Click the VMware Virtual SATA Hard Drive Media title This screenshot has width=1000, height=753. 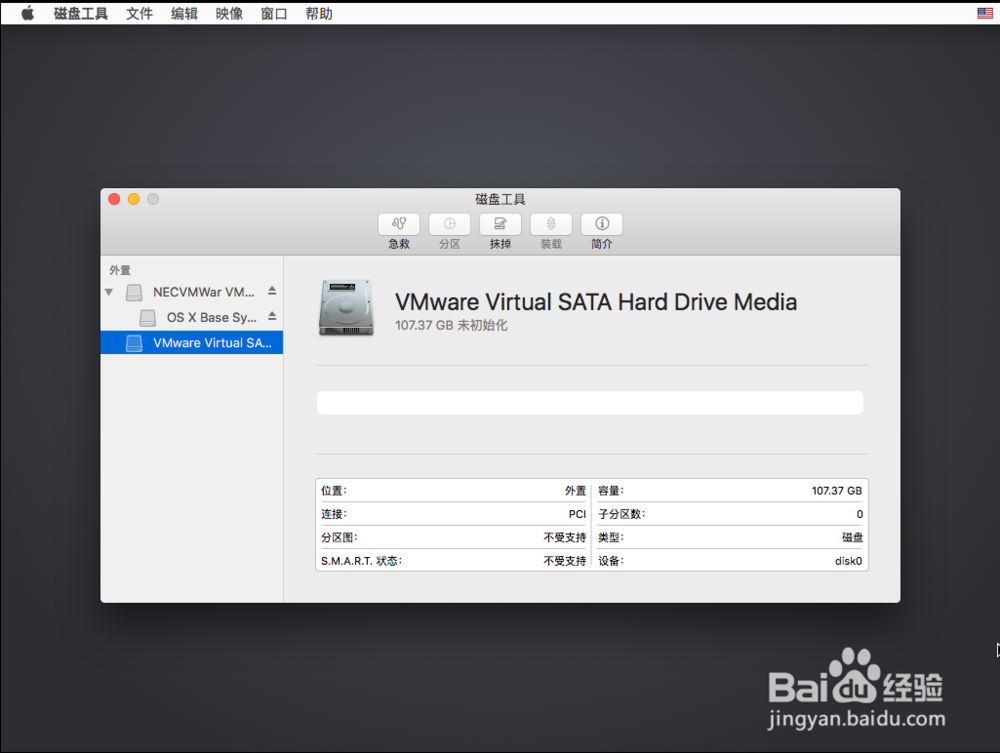[596, 302]
